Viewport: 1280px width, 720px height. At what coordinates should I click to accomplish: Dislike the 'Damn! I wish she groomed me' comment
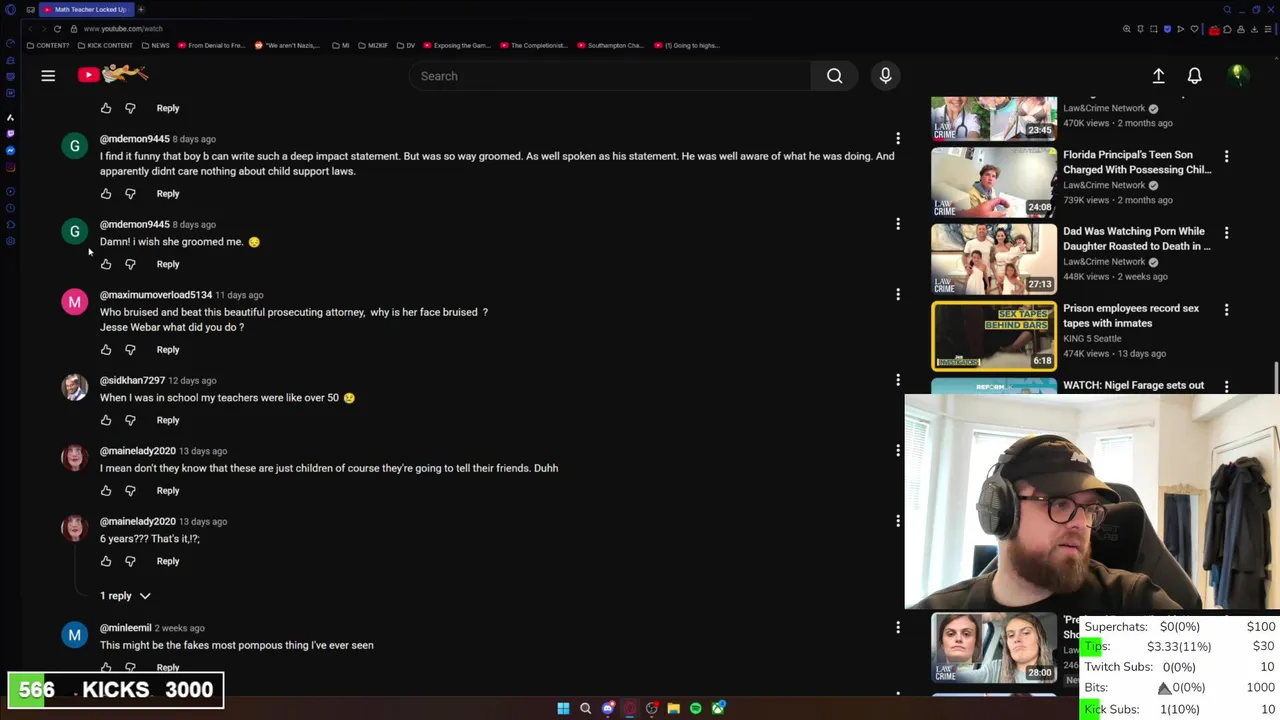pyautogui.click(x=130, y=264)
